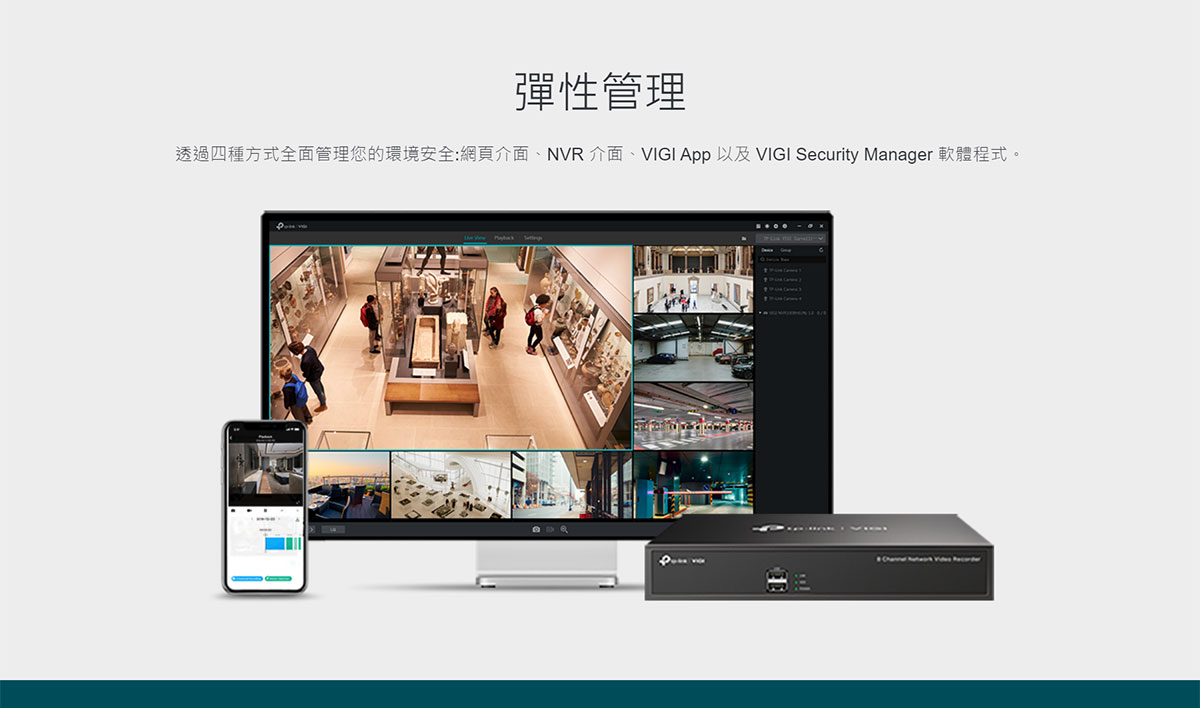Select the main museum camera feed
Viewport: 1200px width, 708px height.
451,348
